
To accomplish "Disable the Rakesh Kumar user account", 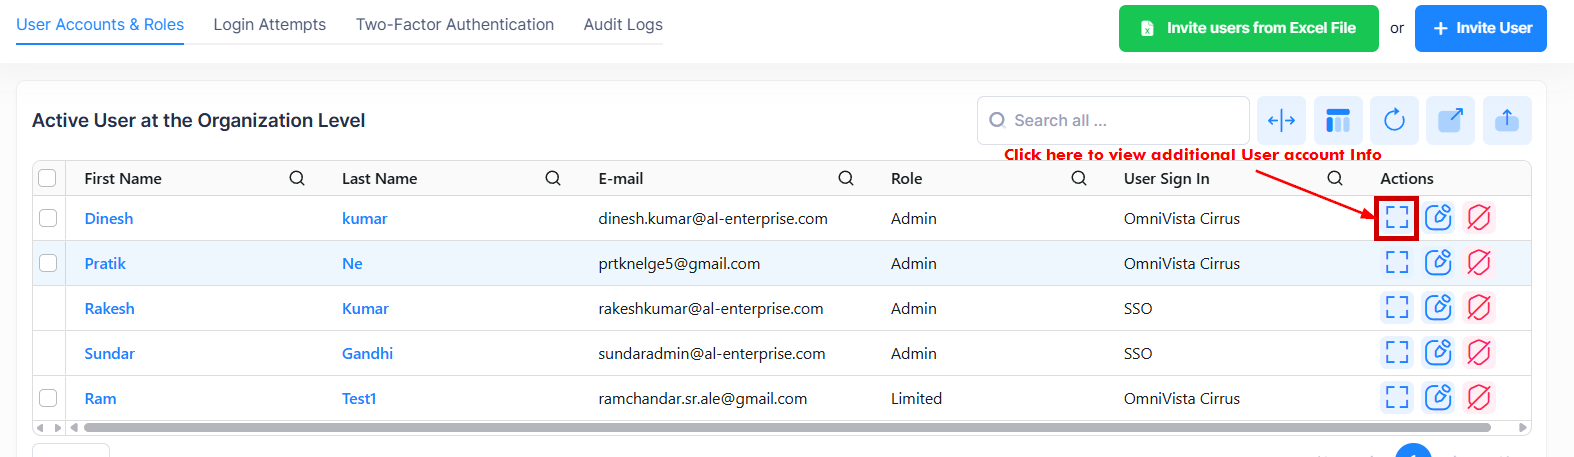I will pos(1479,307).
